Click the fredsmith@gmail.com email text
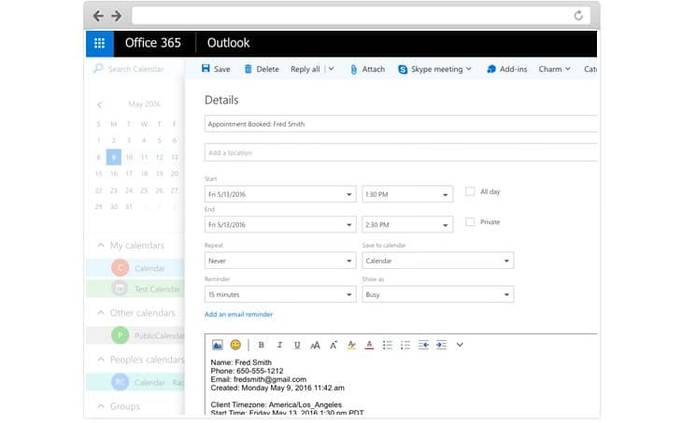Image resolution: width=682 pixels, height=423 pixels. click(270, 379)
